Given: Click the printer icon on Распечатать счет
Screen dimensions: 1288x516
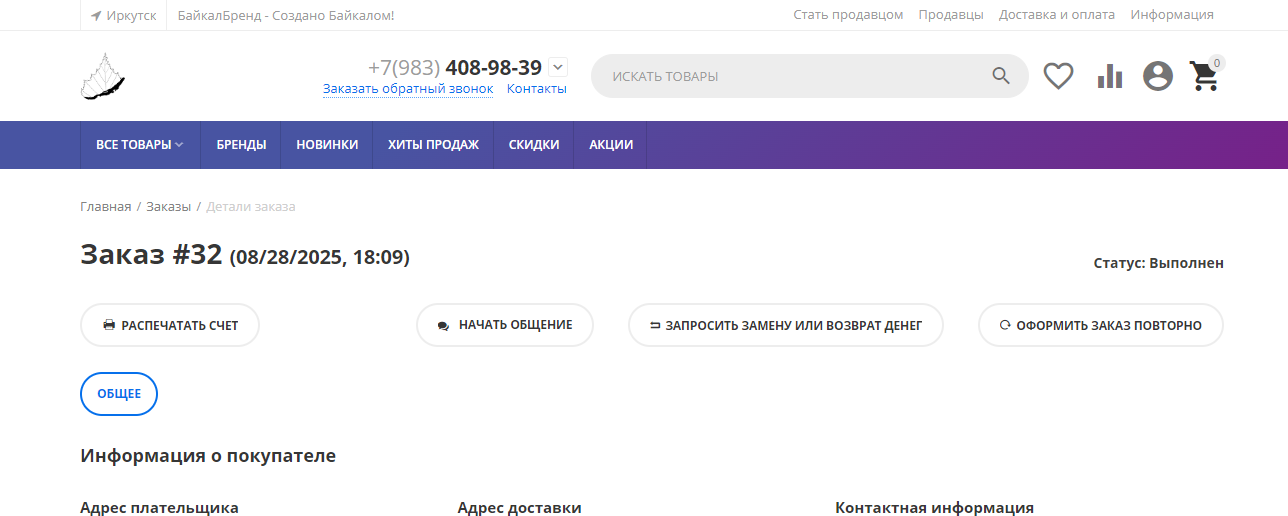Looking at the screenshot, I should [x=109, y=325].
